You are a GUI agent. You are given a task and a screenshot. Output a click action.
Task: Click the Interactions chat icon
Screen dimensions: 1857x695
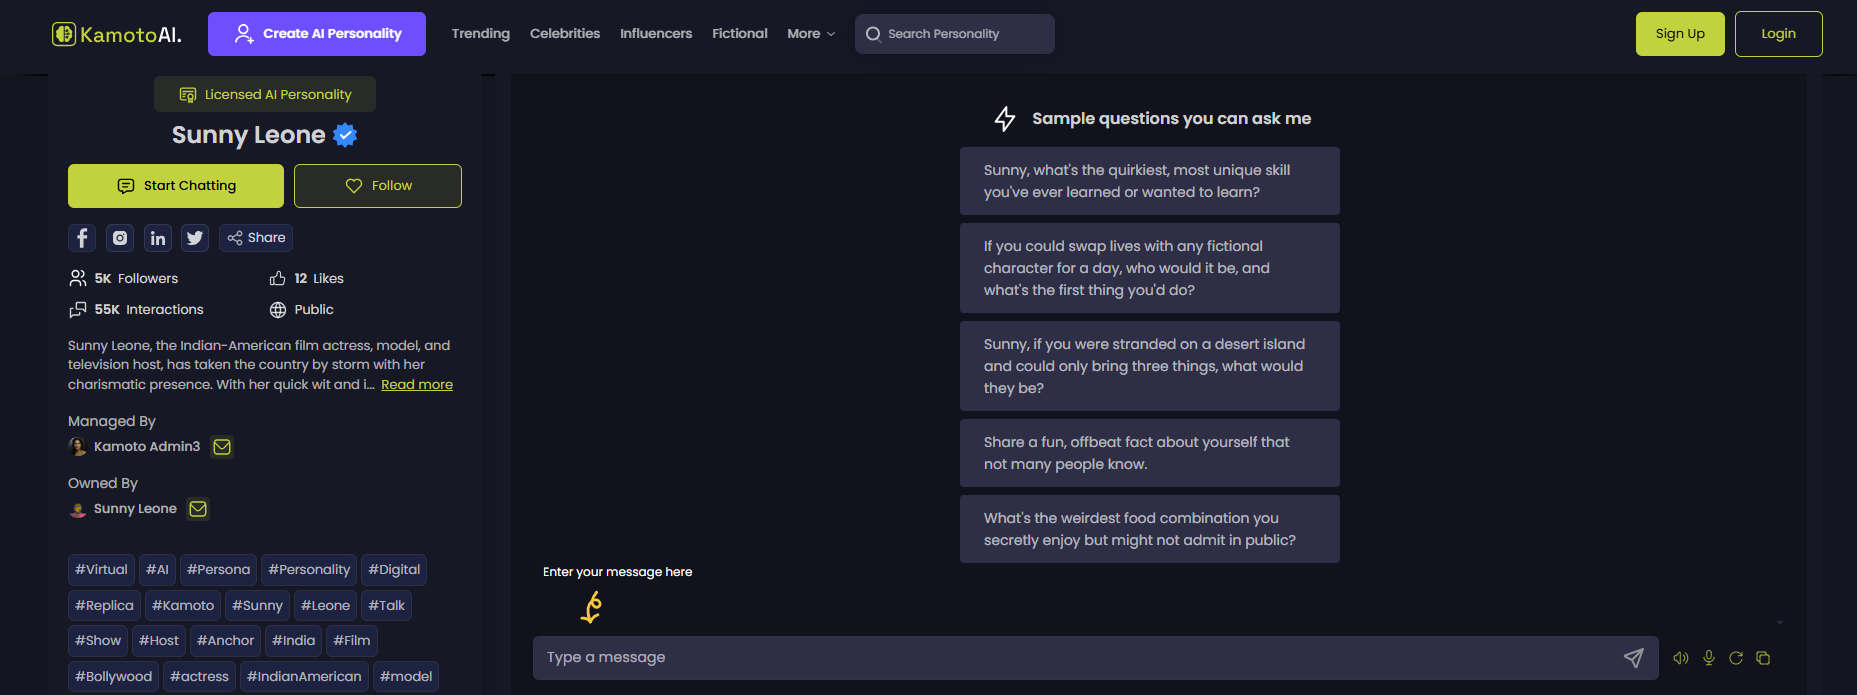click(x=78, y=310)
